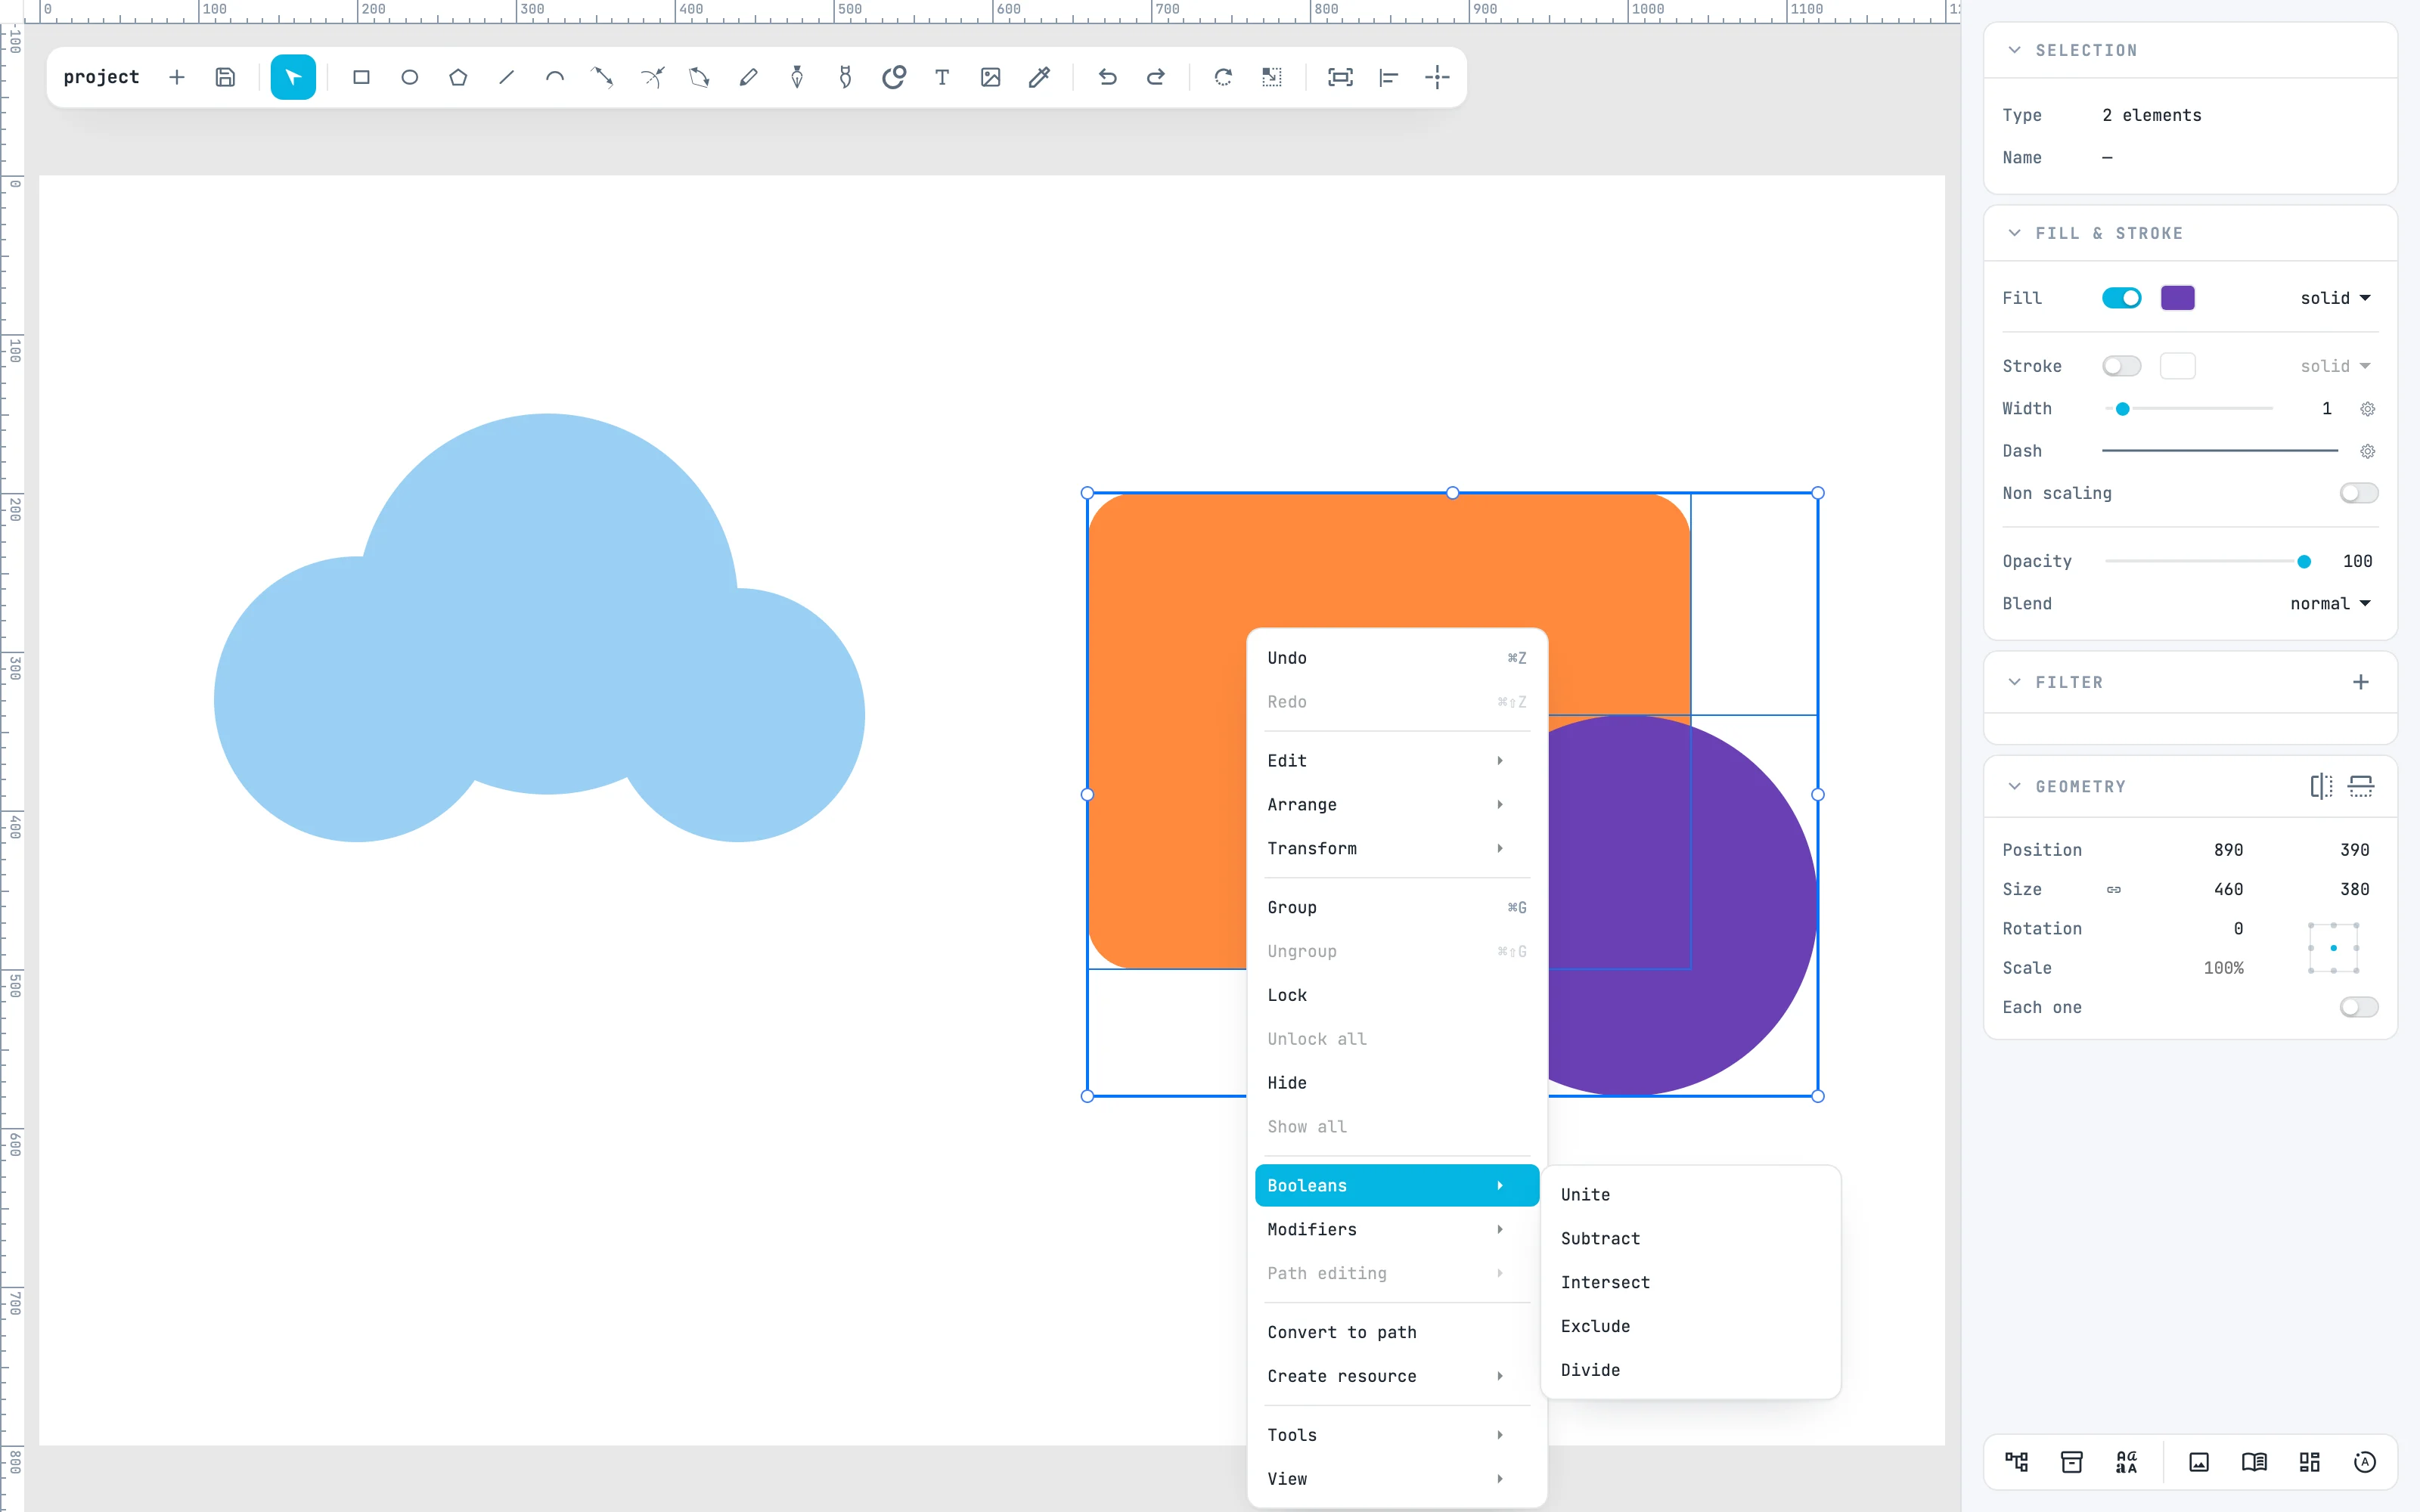The width and height of the screenshot is (2420, 1512).
Task: Click Group in the context menu
Action: (1396, 908)
